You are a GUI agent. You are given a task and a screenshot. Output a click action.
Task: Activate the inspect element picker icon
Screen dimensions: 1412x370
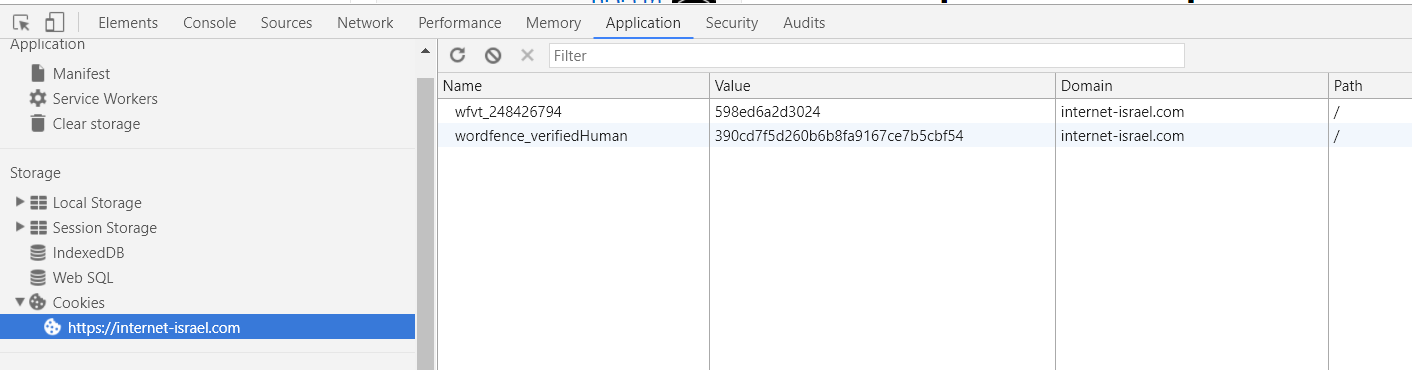[x=21, y=22]
